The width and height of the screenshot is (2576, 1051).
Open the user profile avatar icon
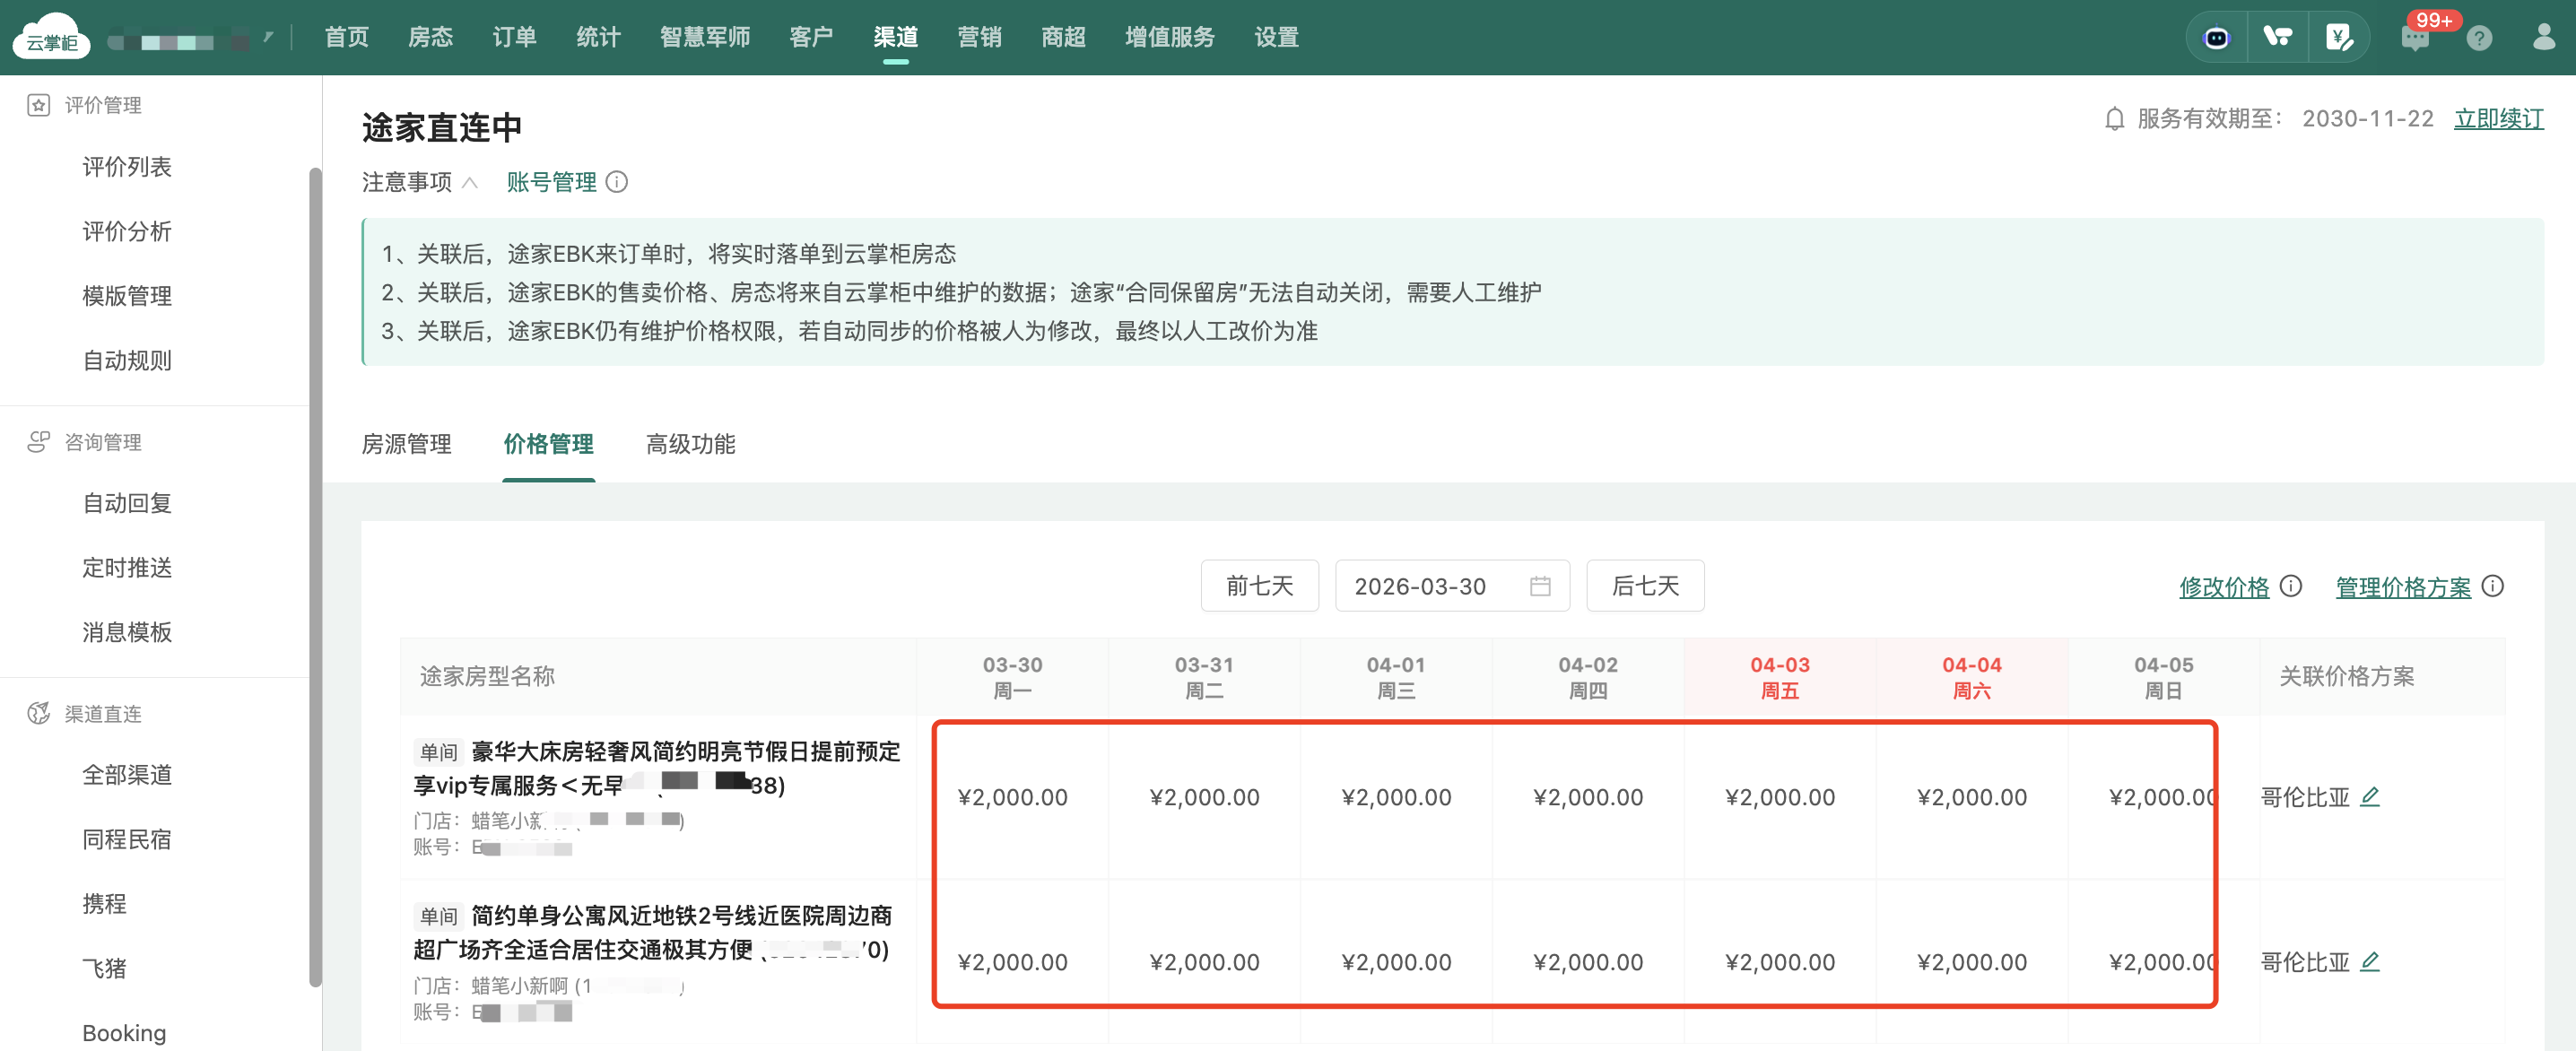2543,38
